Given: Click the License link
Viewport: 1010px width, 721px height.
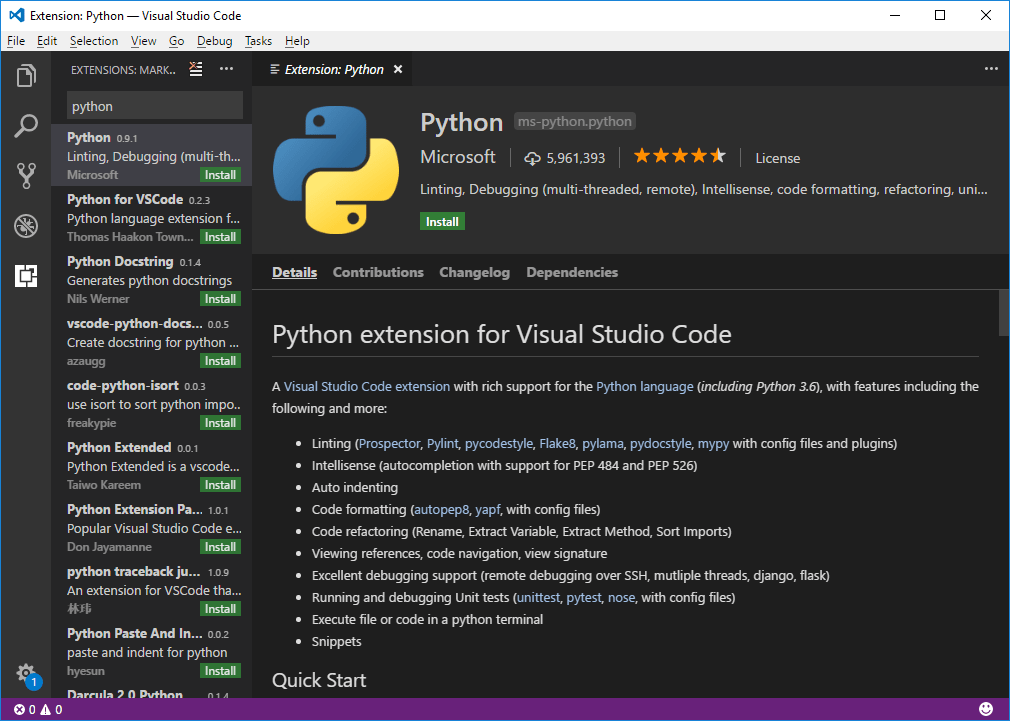Looking at the screenshot, I should click(x=777, y=158).
